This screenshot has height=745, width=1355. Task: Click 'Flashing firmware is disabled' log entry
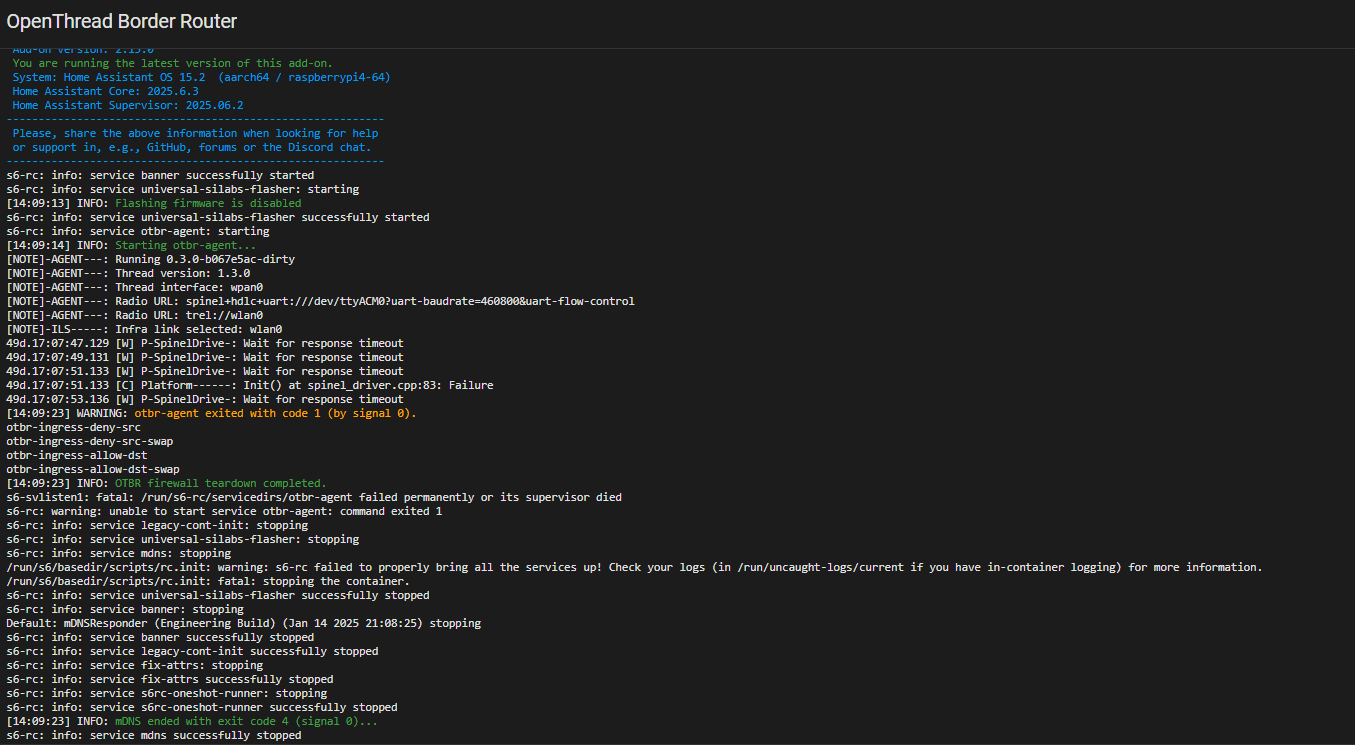153,203
